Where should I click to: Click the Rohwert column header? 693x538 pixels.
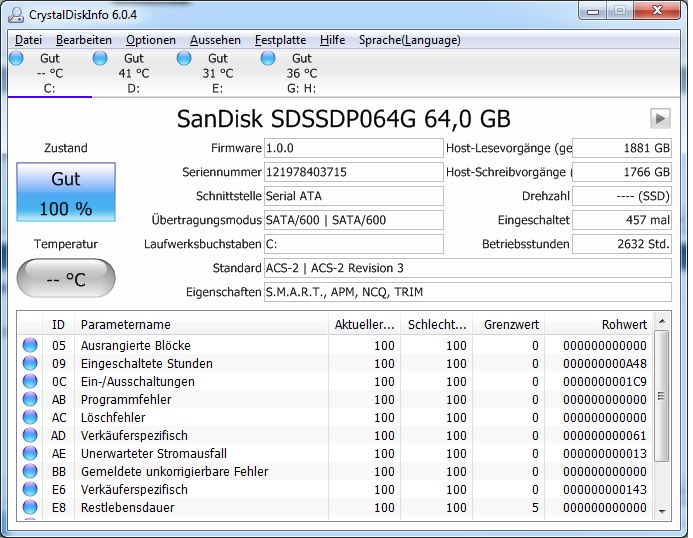(x=599, y=324)
